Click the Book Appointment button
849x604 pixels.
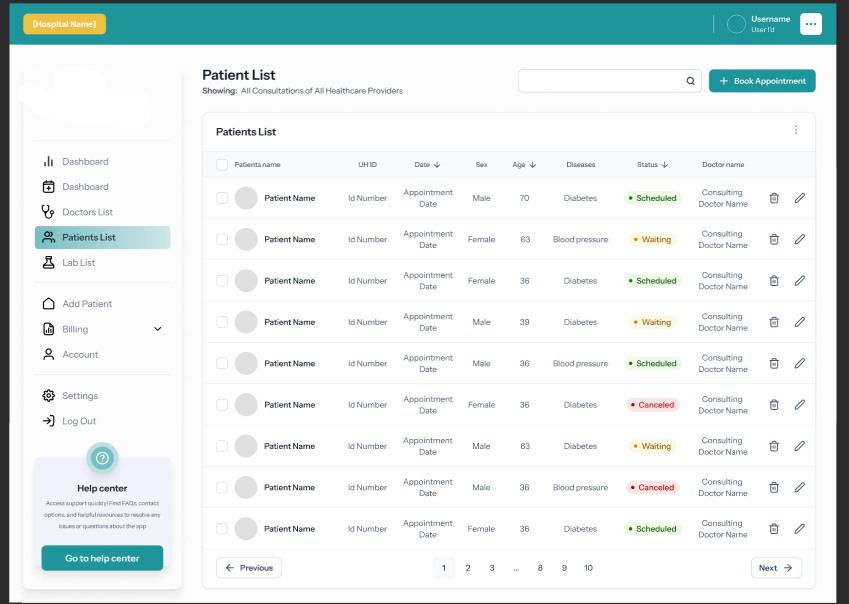click(x=762, y=81)
